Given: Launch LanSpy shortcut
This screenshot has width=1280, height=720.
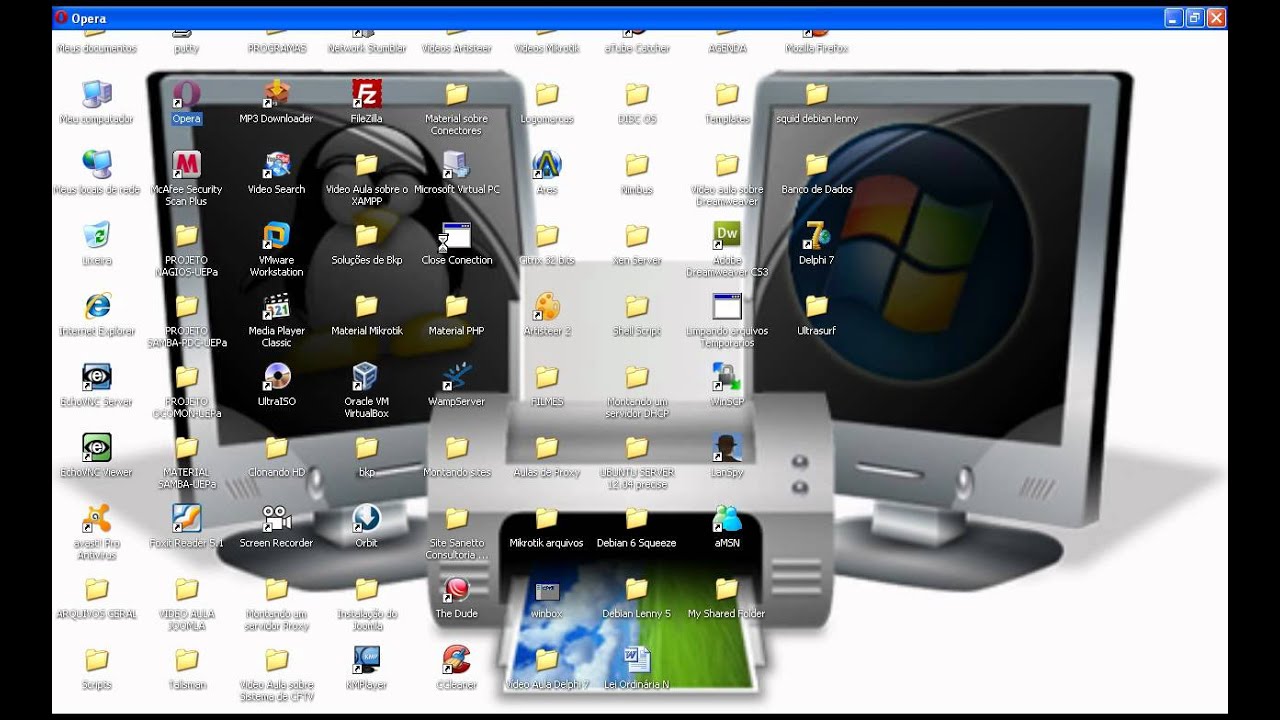Looking at the screenshot, I should (727, 449).
